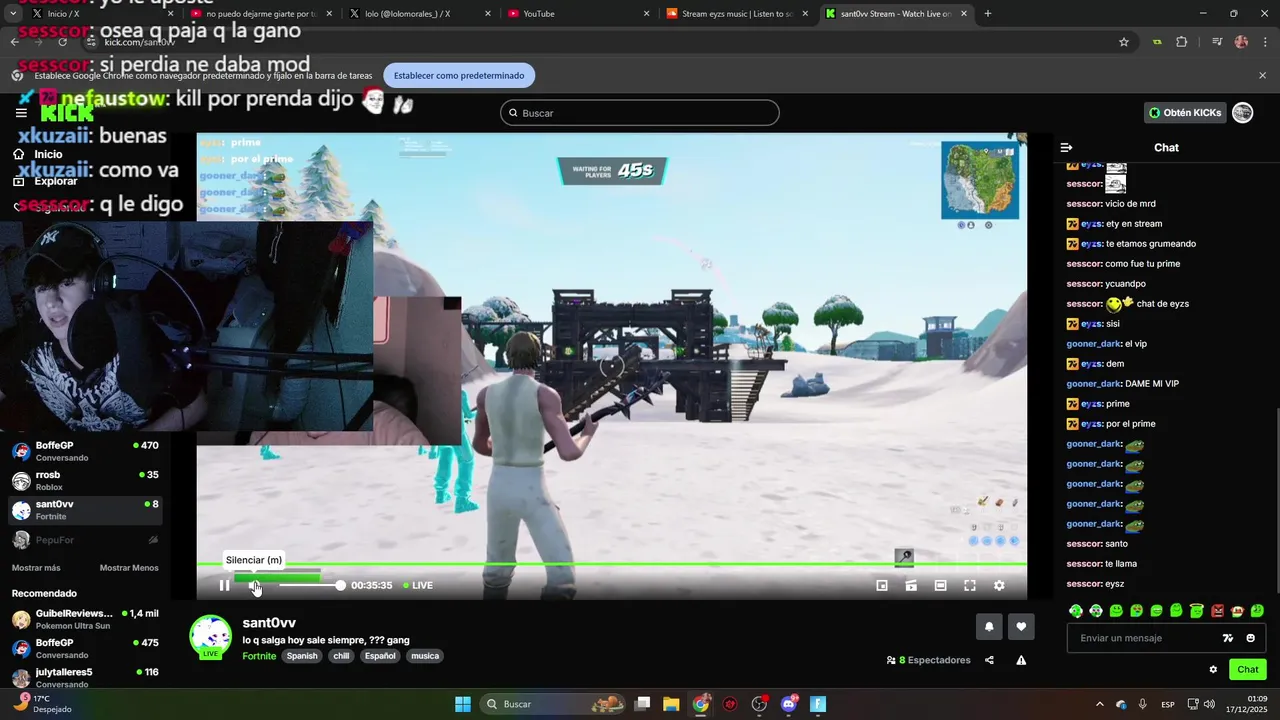Jump to LIVE in the player
The image size is (1280, 720).
coord(418,586)
